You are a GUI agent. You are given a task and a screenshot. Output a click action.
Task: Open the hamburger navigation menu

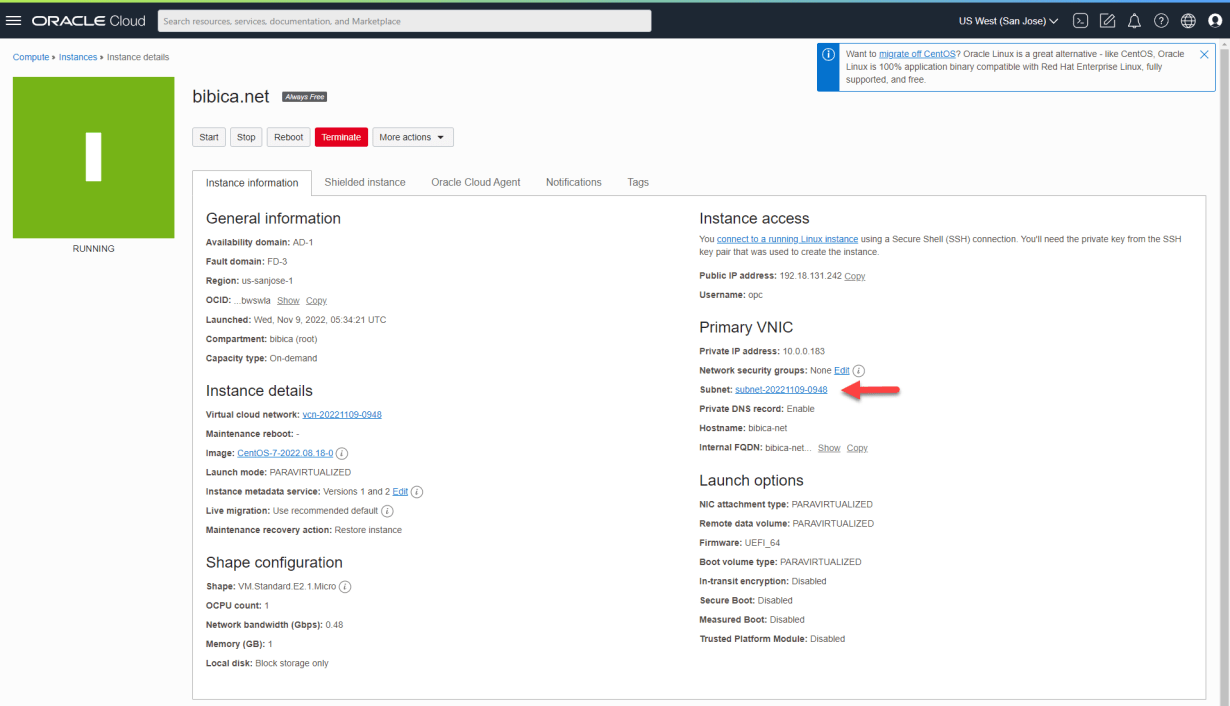(14, 20)
